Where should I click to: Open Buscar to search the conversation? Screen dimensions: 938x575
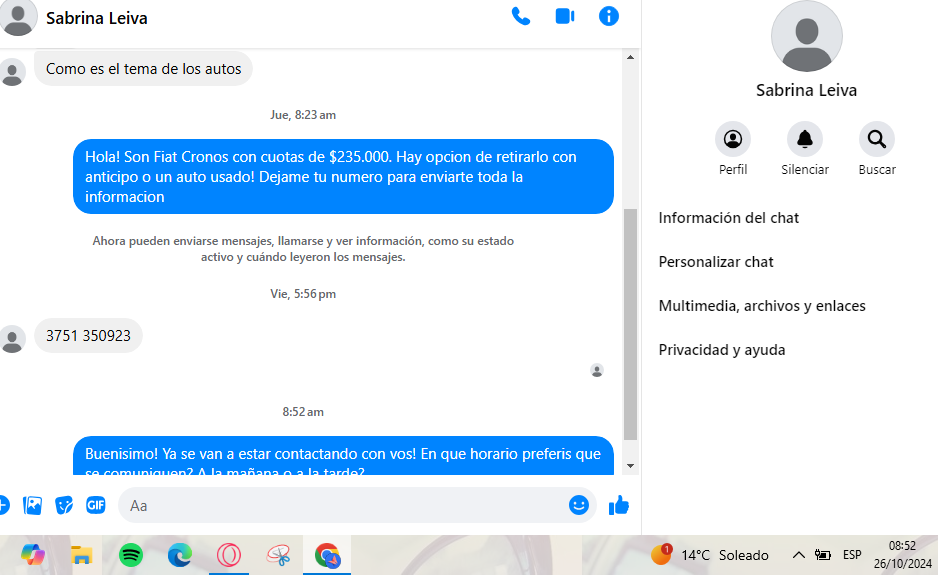click(877, 139)
